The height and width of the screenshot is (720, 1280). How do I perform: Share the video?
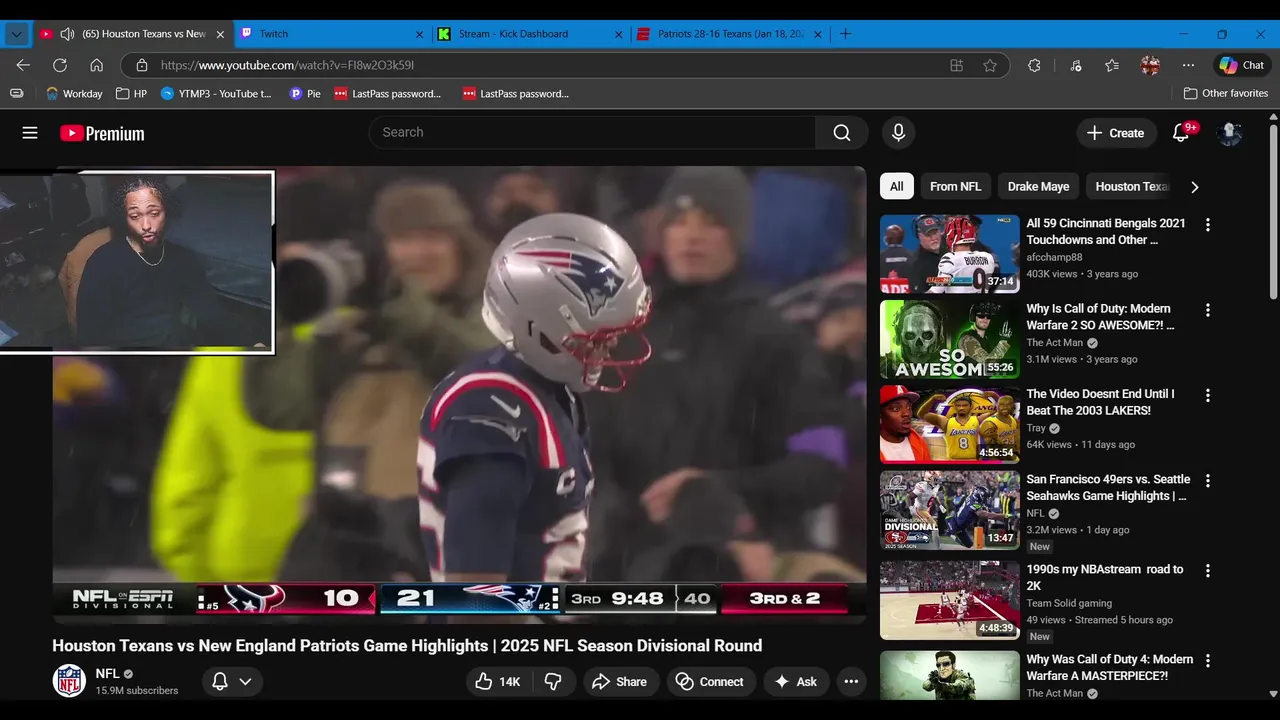tap(619, 682)
